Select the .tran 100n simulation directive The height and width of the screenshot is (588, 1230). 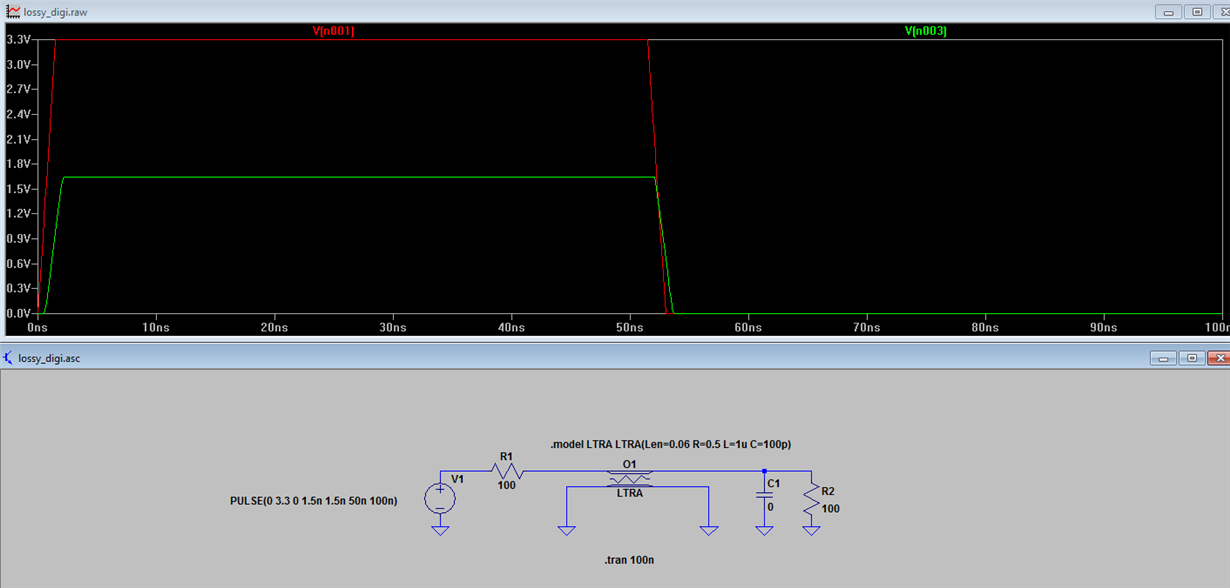(x=629, y=560)
